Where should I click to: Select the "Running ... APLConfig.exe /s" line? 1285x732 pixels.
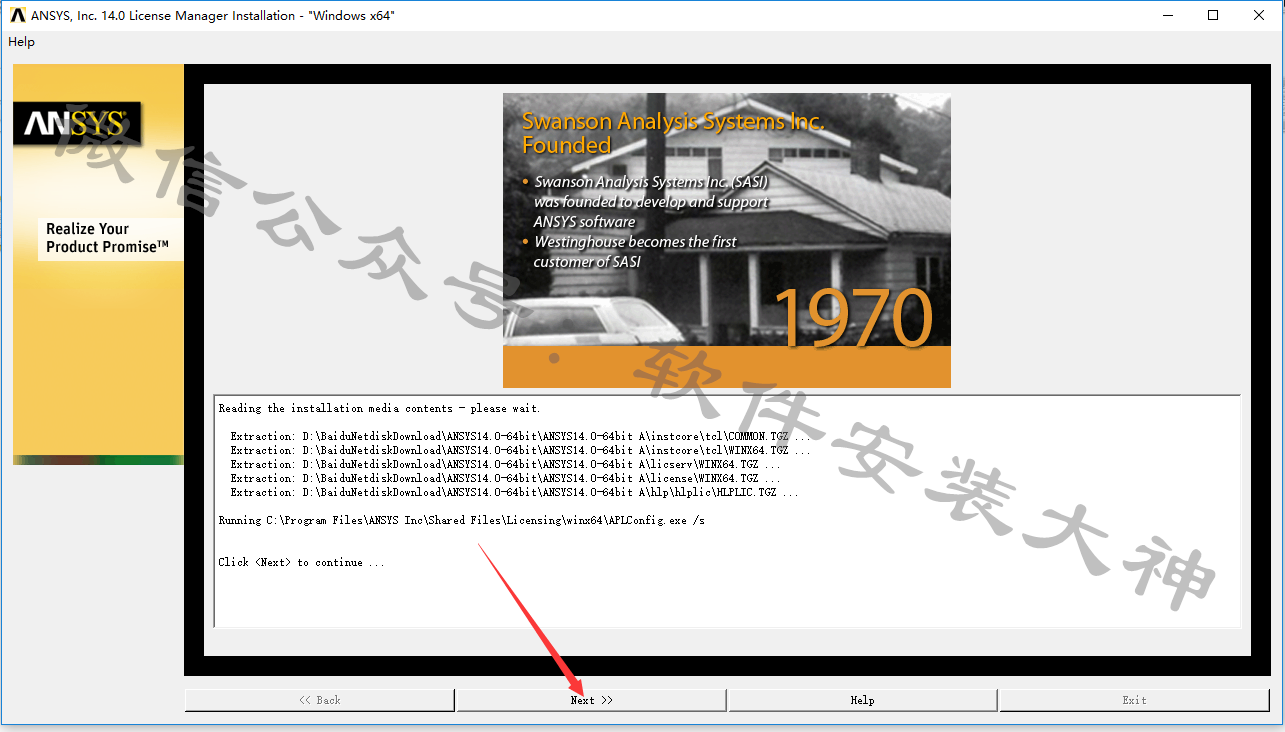461,520
